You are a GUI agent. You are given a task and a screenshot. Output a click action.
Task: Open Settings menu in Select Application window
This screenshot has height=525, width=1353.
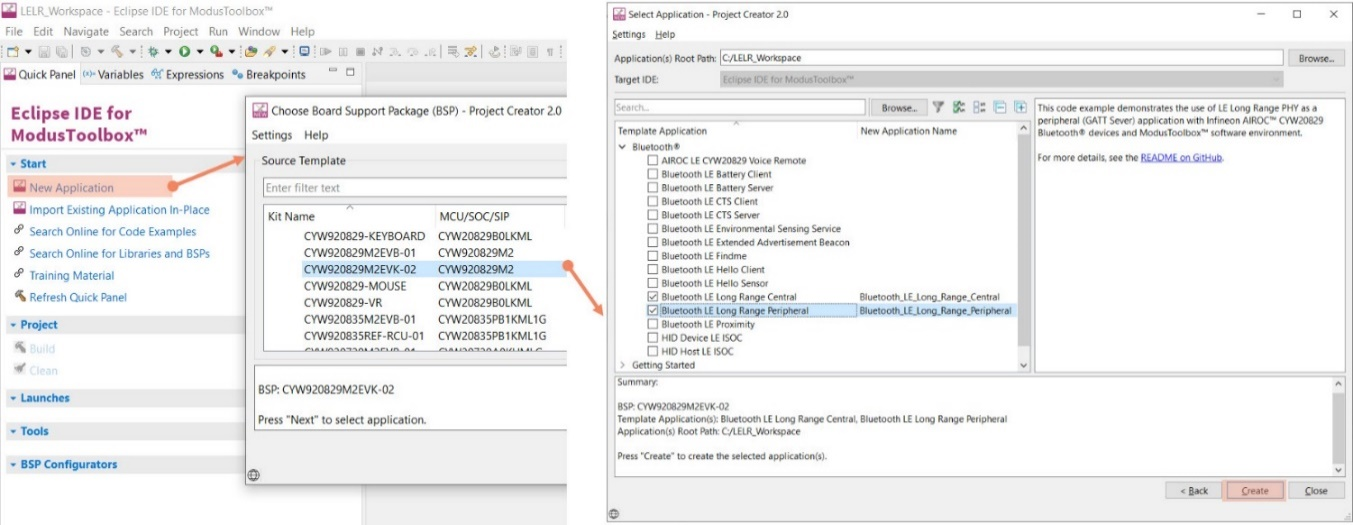(630, 35)
